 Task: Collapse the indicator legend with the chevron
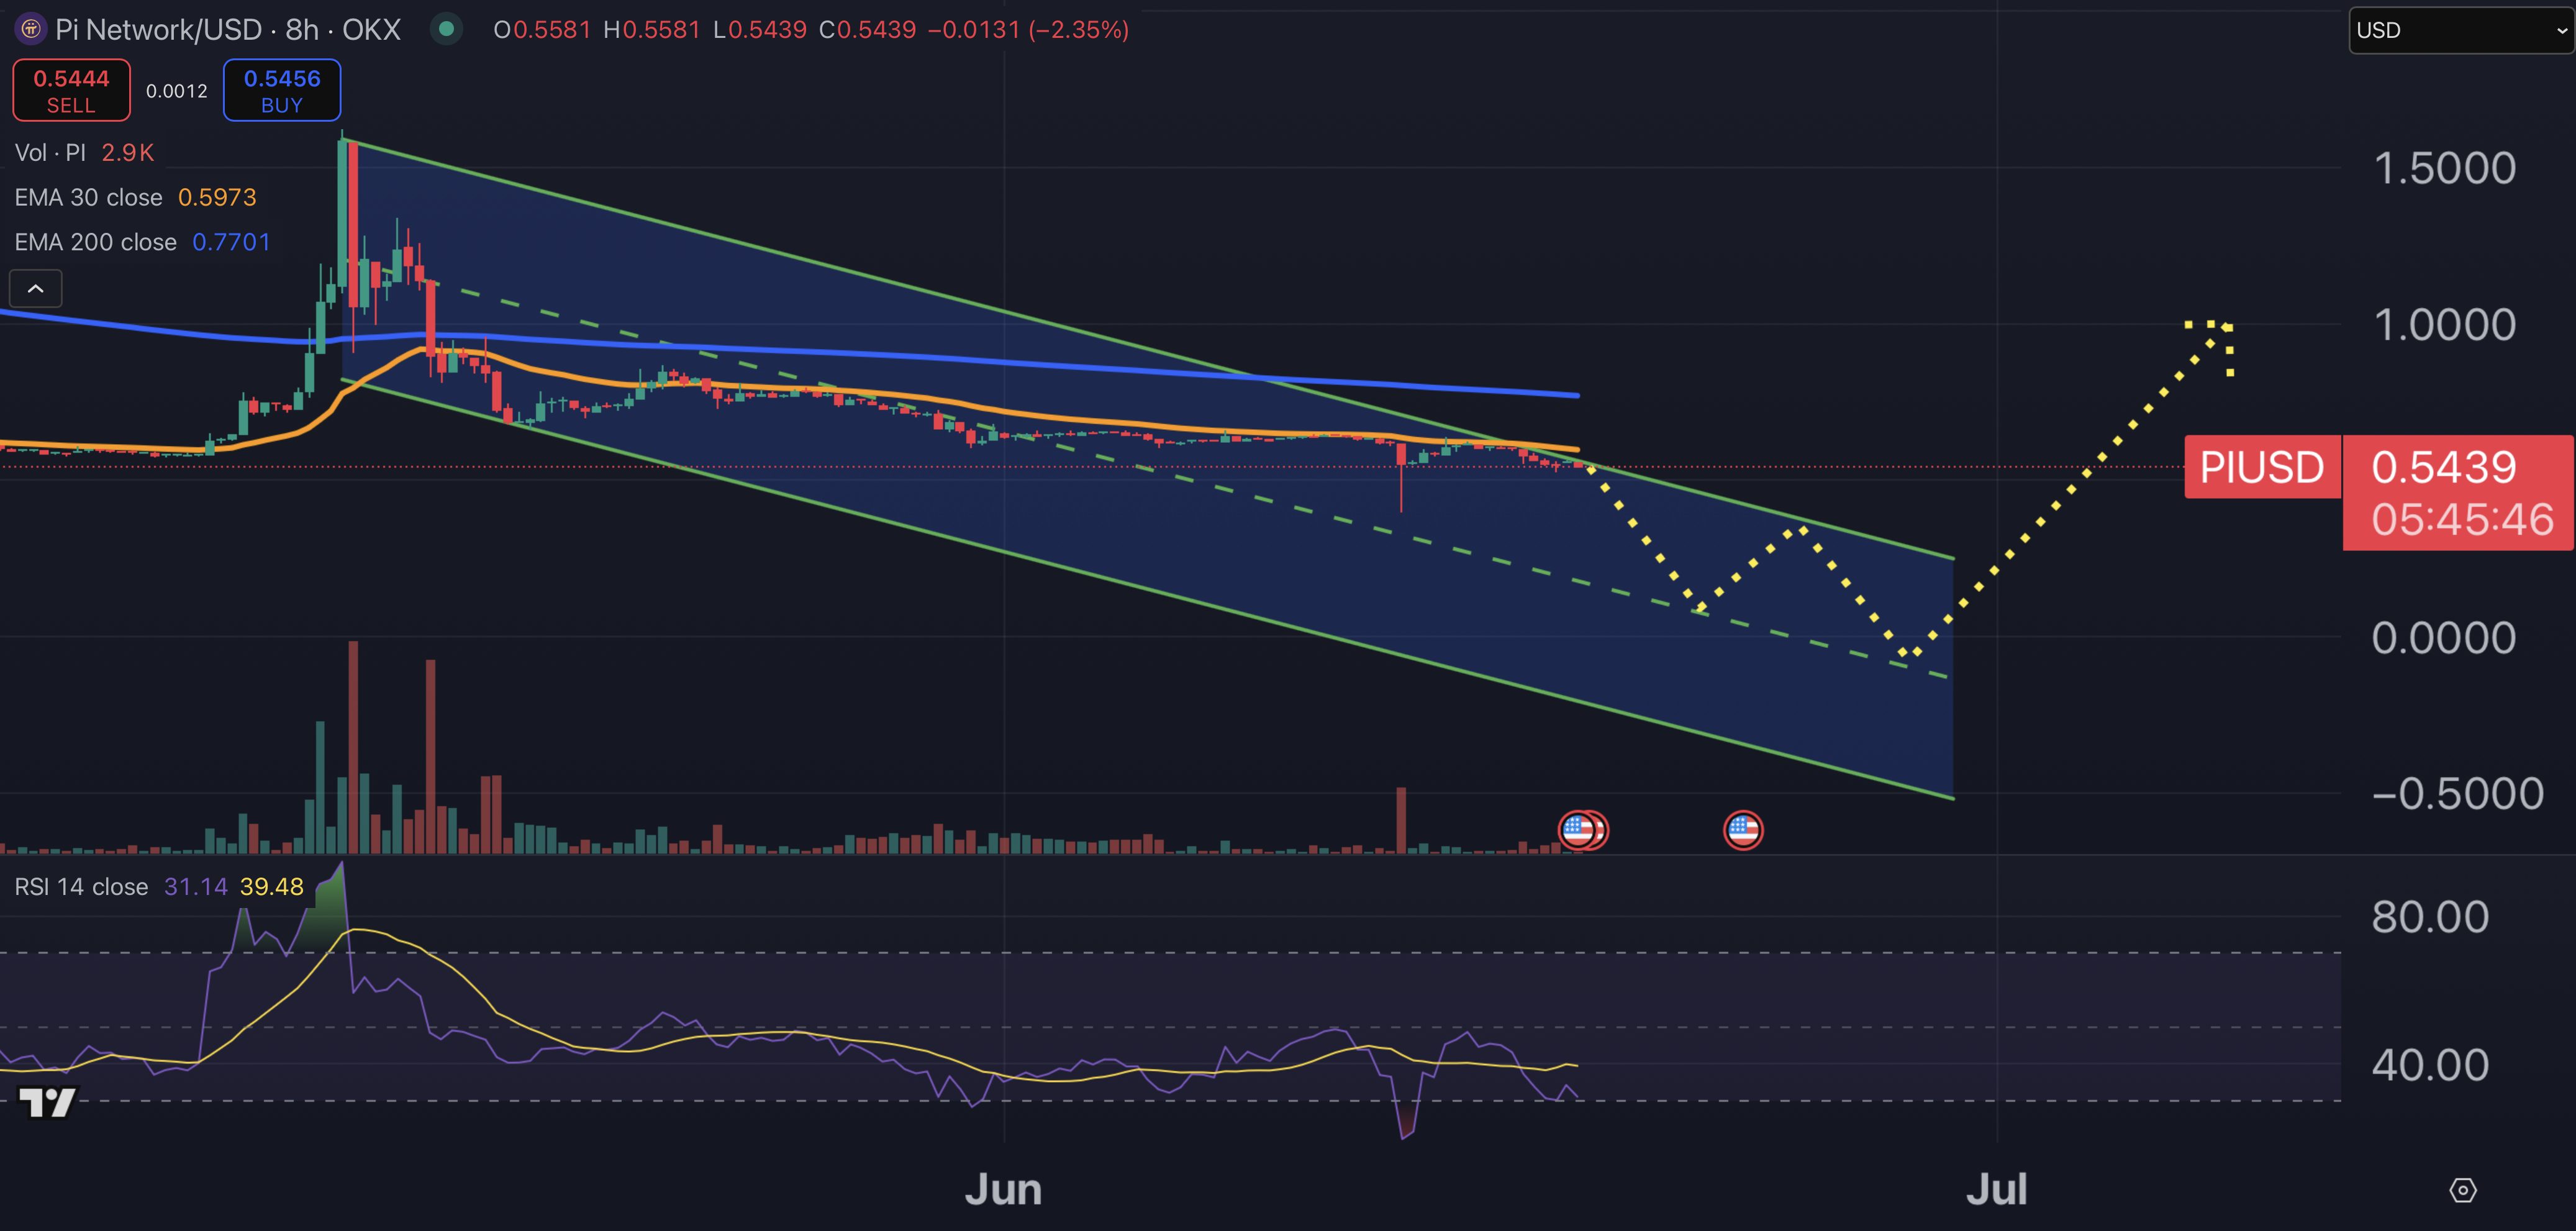[x=36, y=289]
